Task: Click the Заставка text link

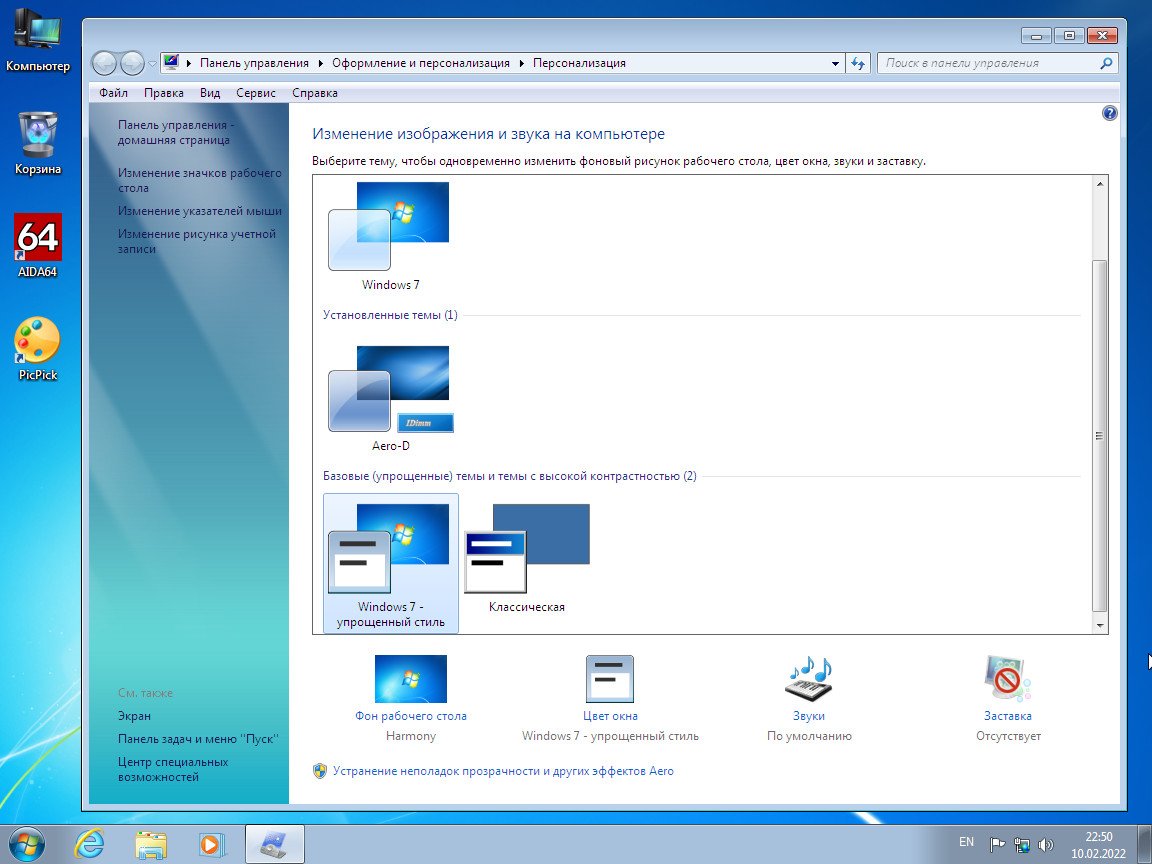Action: click(1008, 716)
